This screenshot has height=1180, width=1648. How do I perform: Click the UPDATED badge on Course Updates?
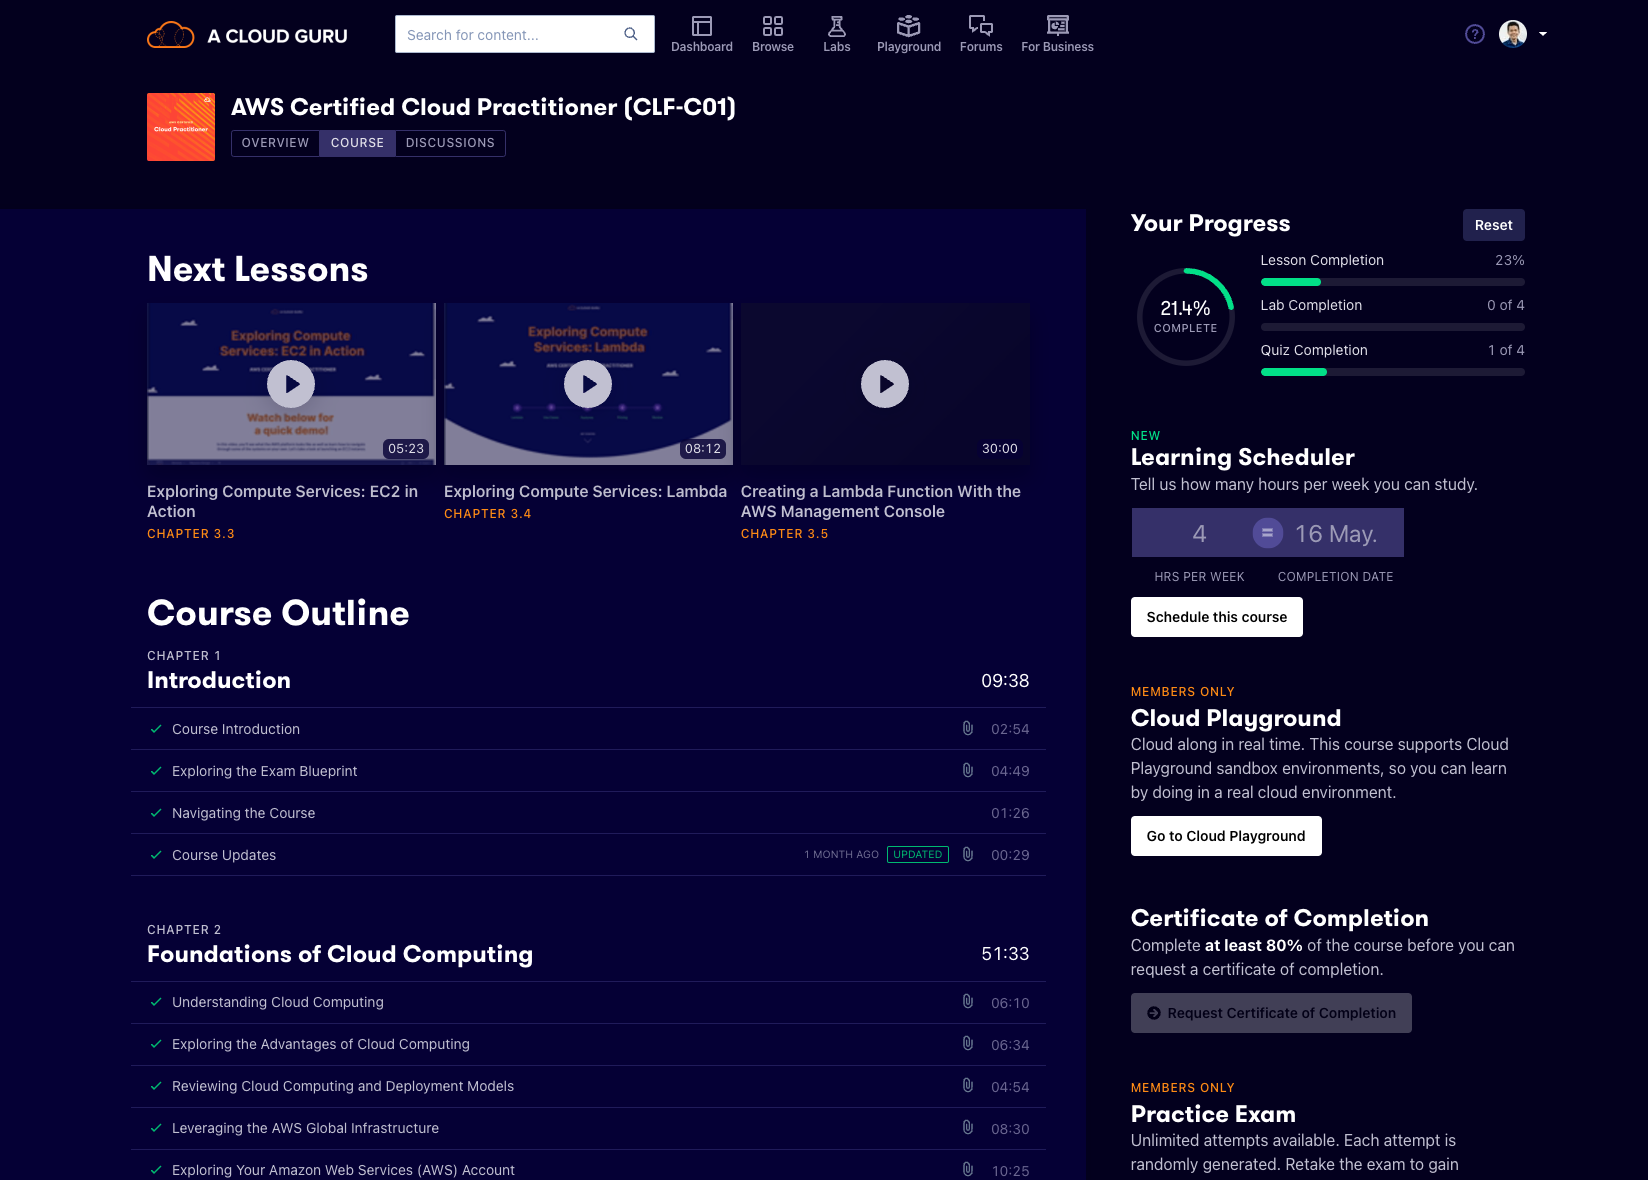click(918, 854)
